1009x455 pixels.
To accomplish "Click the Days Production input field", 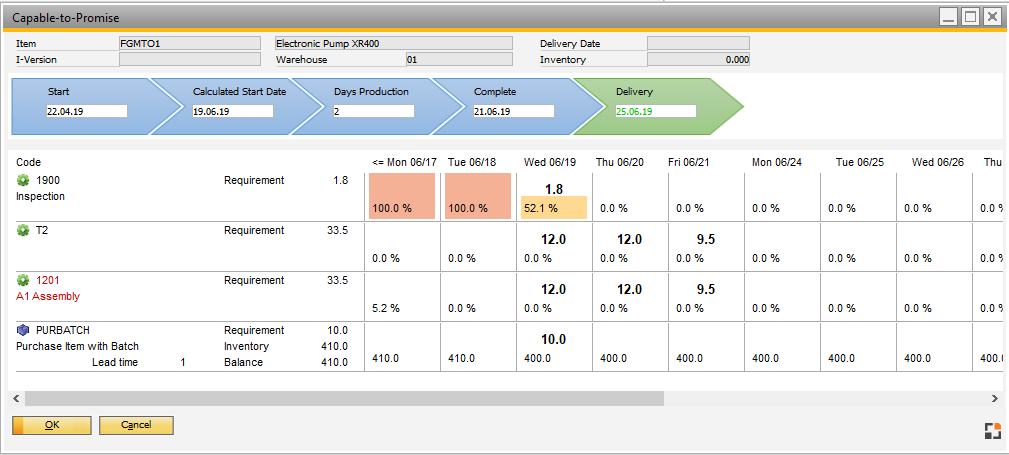I will (373, 111).
